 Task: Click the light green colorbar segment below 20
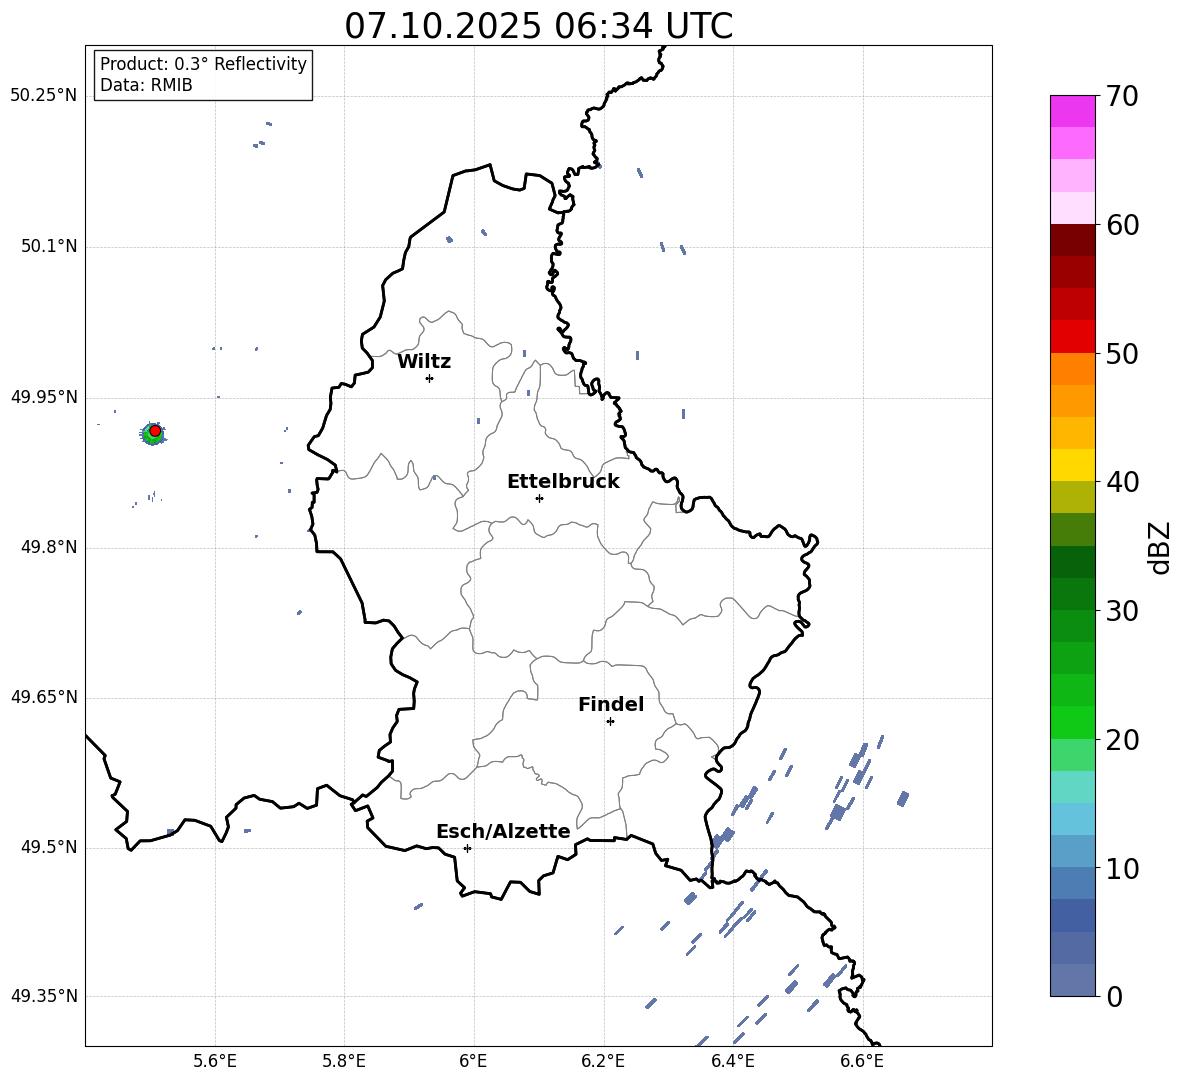pos(1073,754)
